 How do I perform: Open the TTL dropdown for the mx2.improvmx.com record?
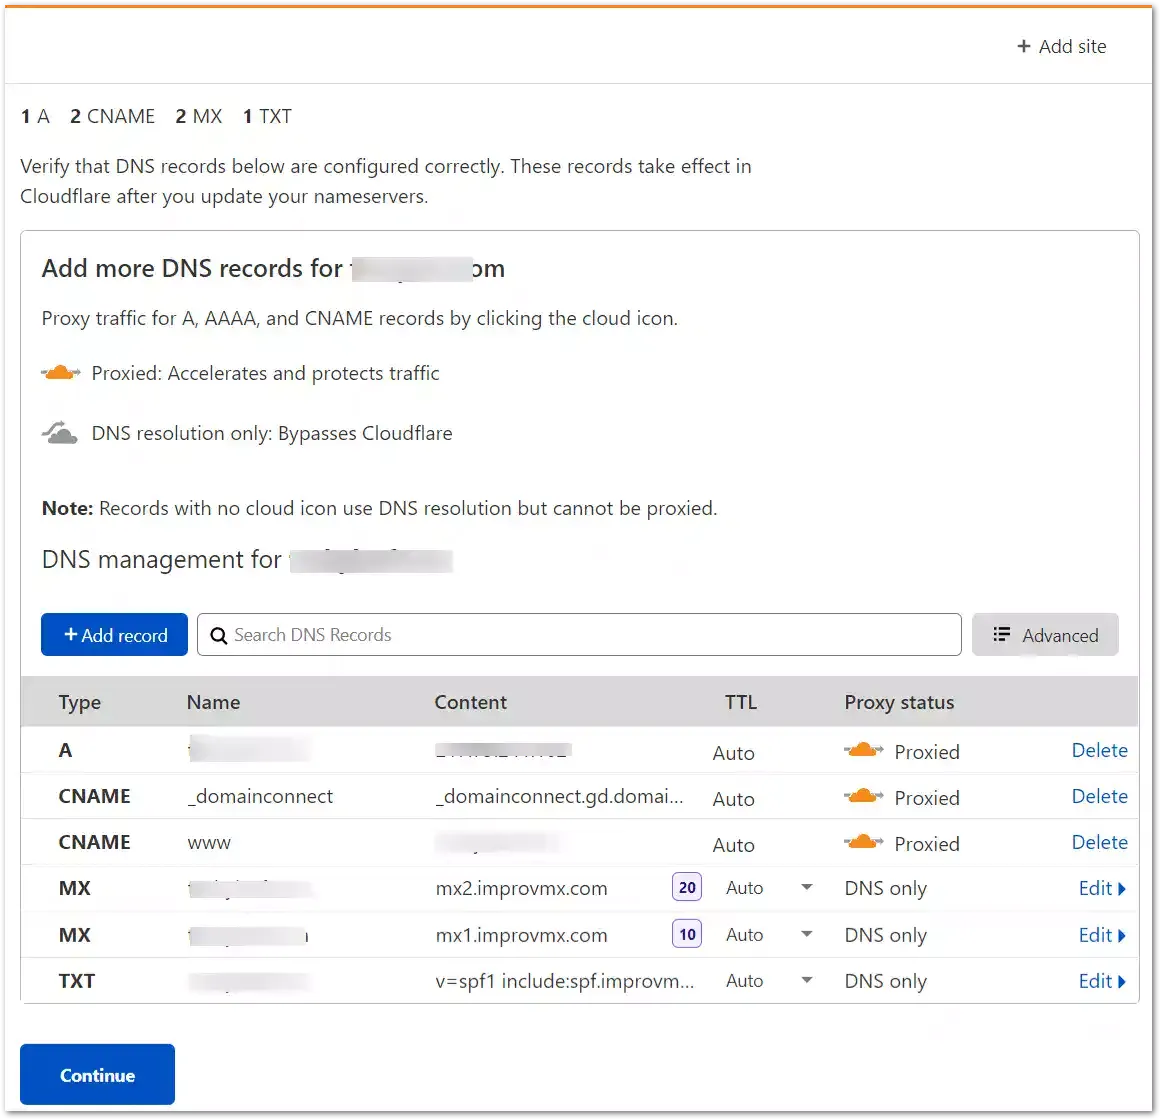point(807,888)
